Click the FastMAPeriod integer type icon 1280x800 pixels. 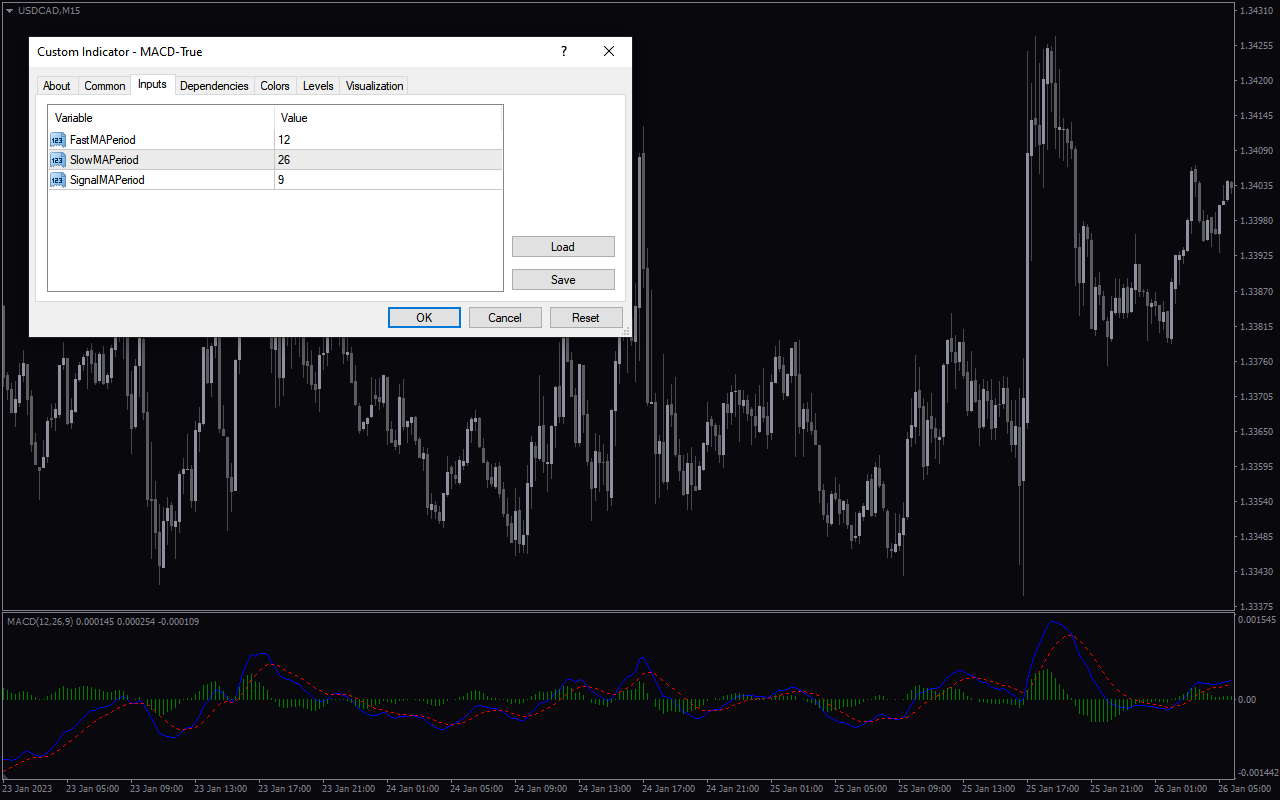57,140
